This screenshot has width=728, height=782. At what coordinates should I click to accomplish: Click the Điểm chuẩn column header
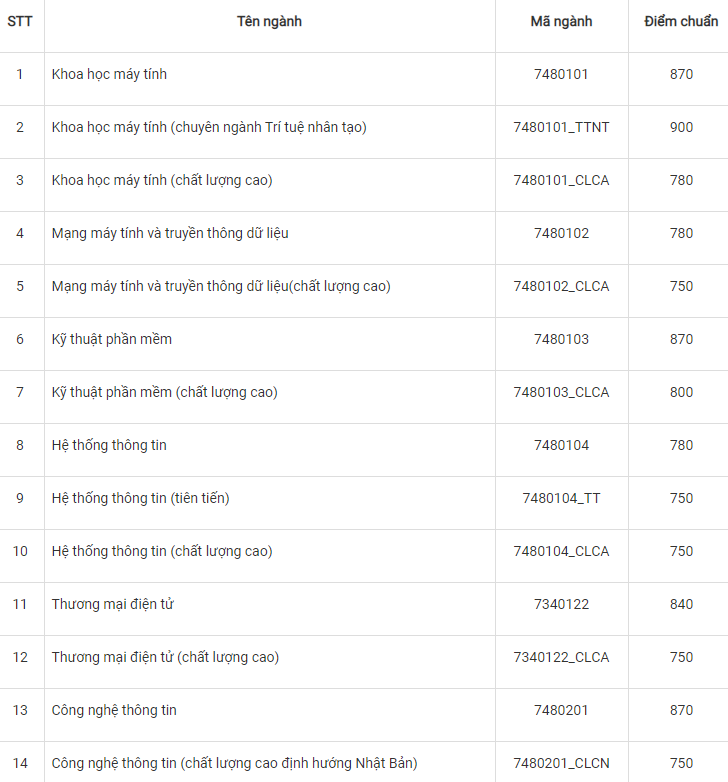coord(681,21)
